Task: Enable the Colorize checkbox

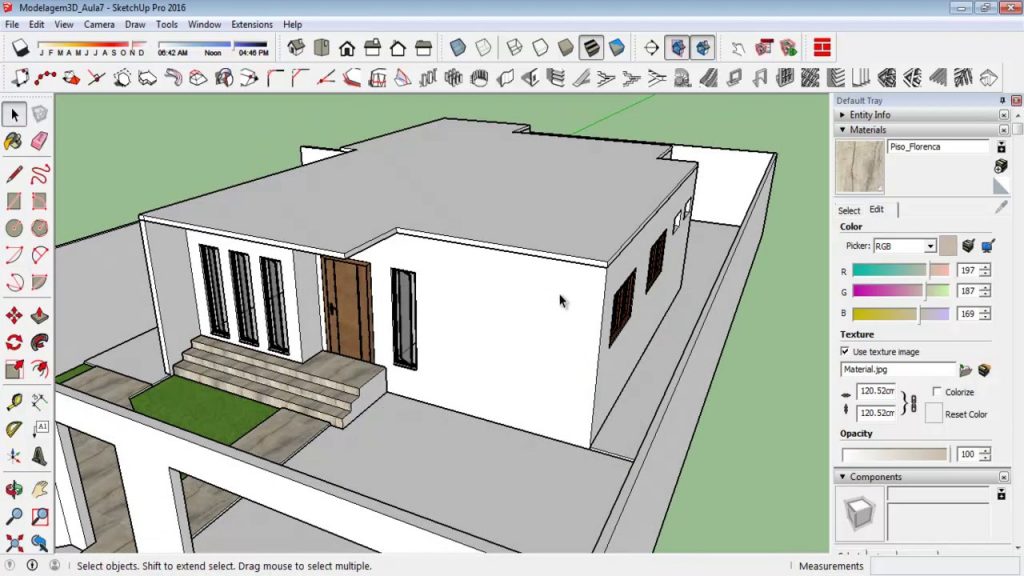Action: [936, 392]
